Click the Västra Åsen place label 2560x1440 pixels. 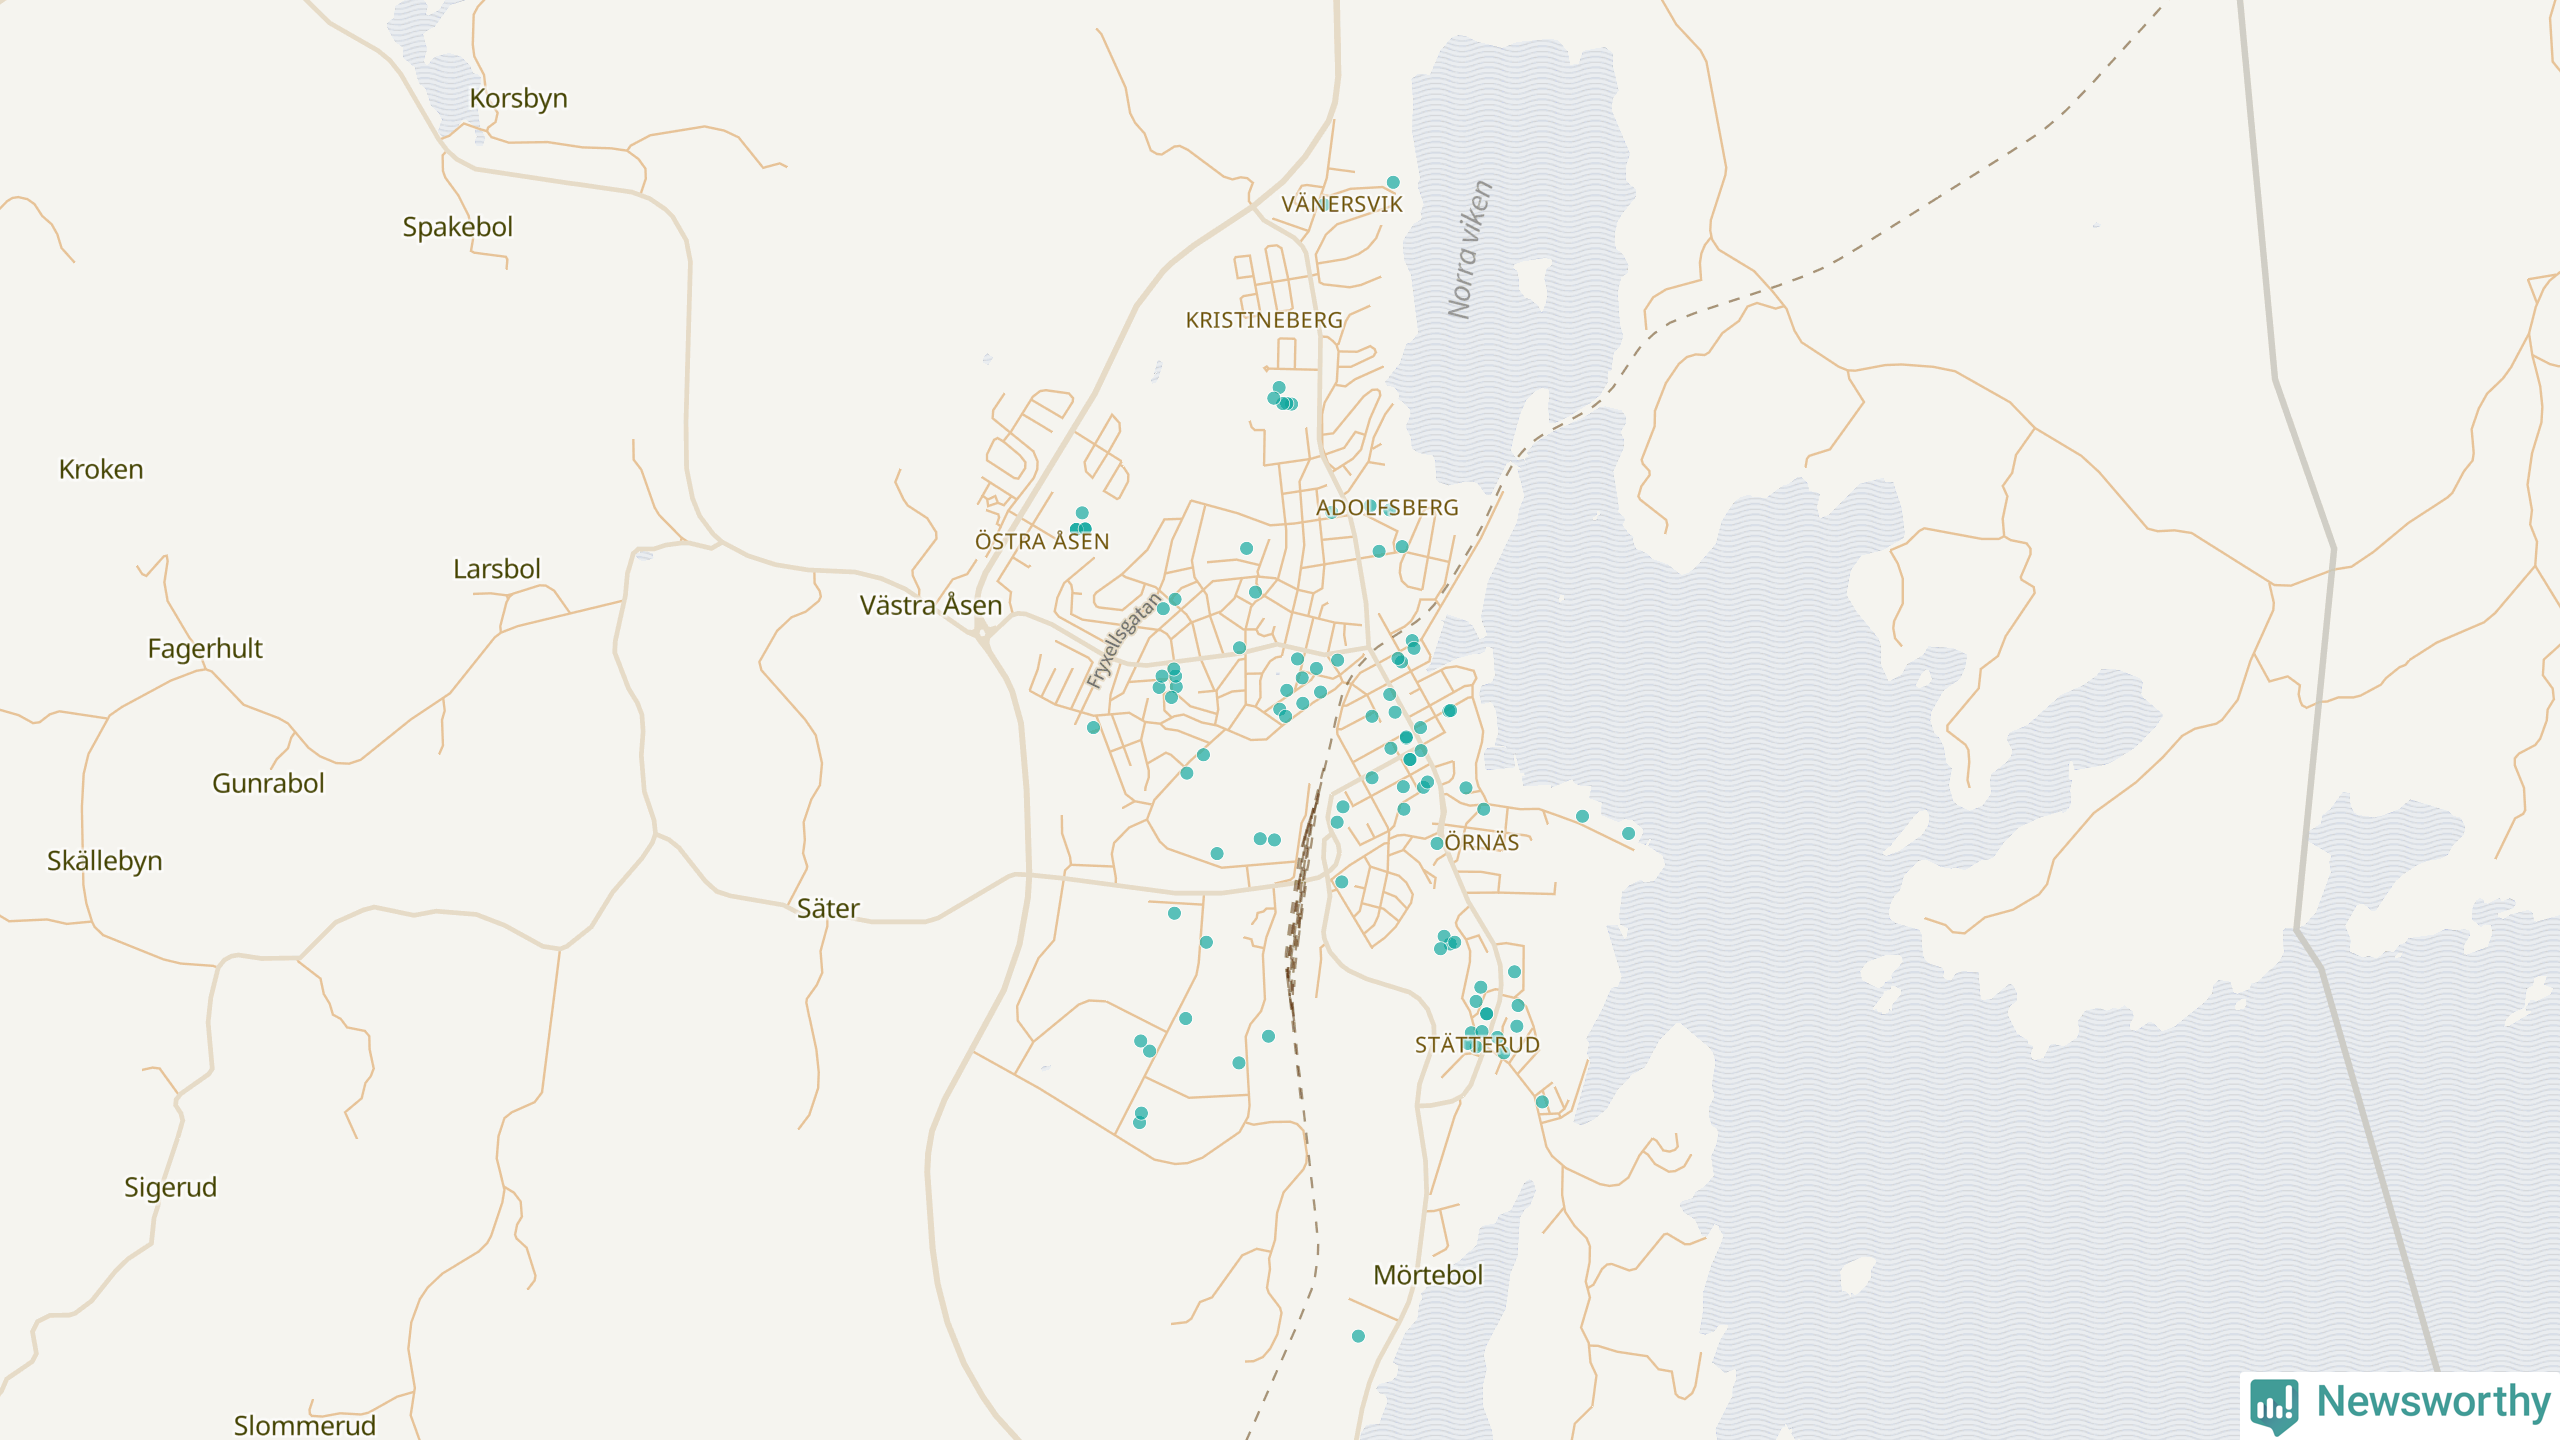(x=930, y=606)
